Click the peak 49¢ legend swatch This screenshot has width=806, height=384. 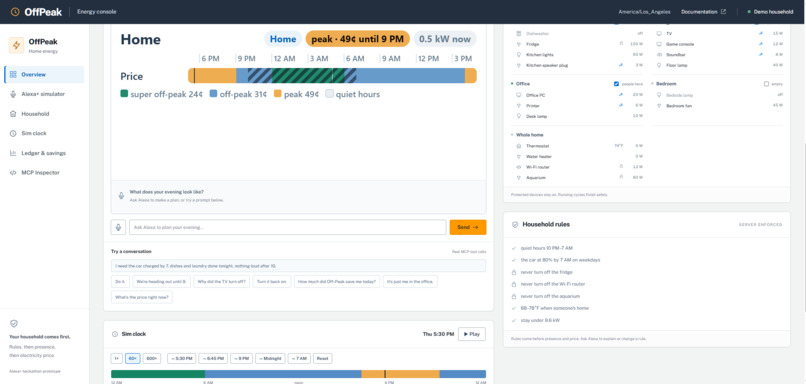(x=278, y=94)
